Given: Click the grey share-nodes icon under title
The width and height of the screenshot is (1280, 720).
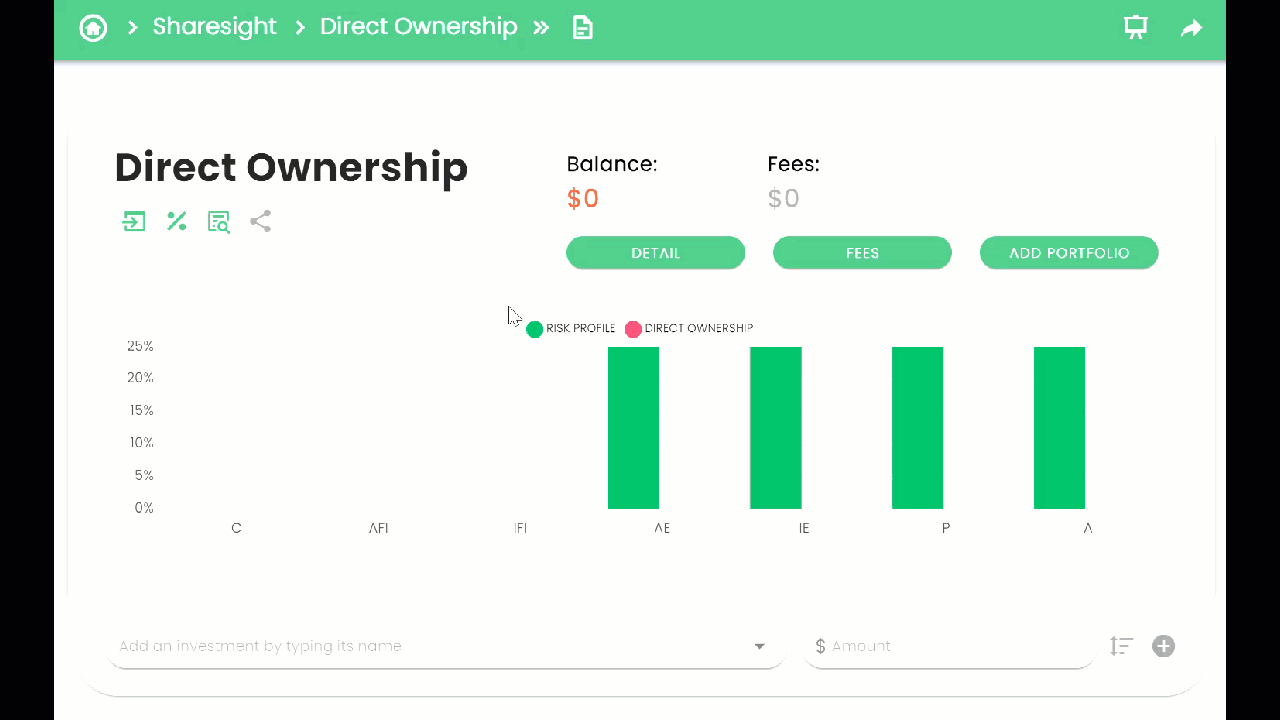Looking at the screenshot, I should pyautogui.click(x=261, y=222).
